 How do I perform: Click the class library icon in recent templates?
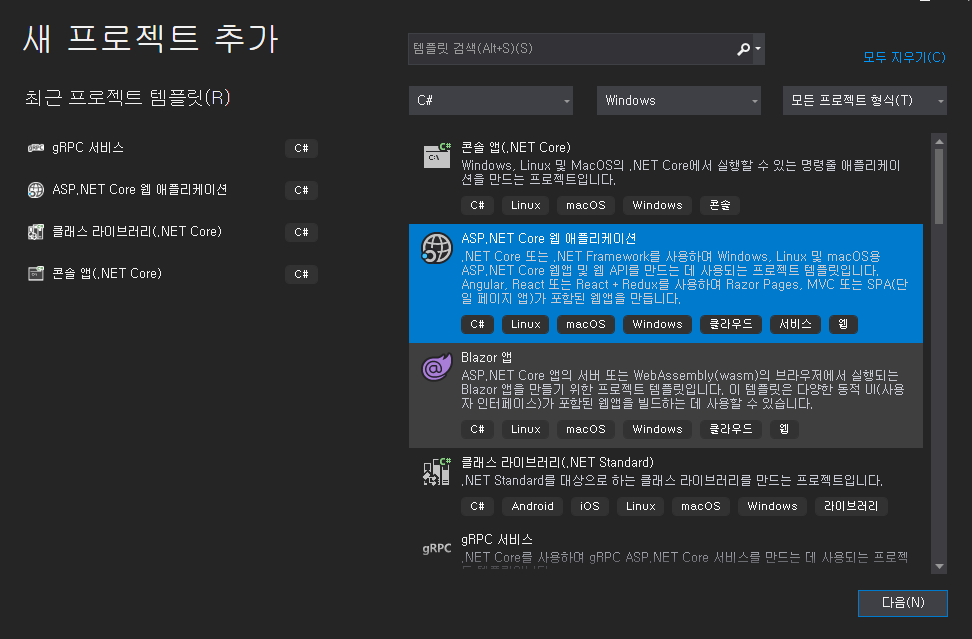tap(36, 232)
